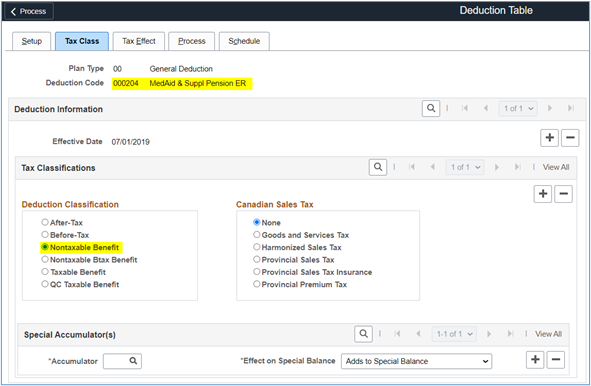This screenshot has height=386, width=591.
Task: Open the Accumulator lookup magnifier
Action: click(x=133, y=361)
